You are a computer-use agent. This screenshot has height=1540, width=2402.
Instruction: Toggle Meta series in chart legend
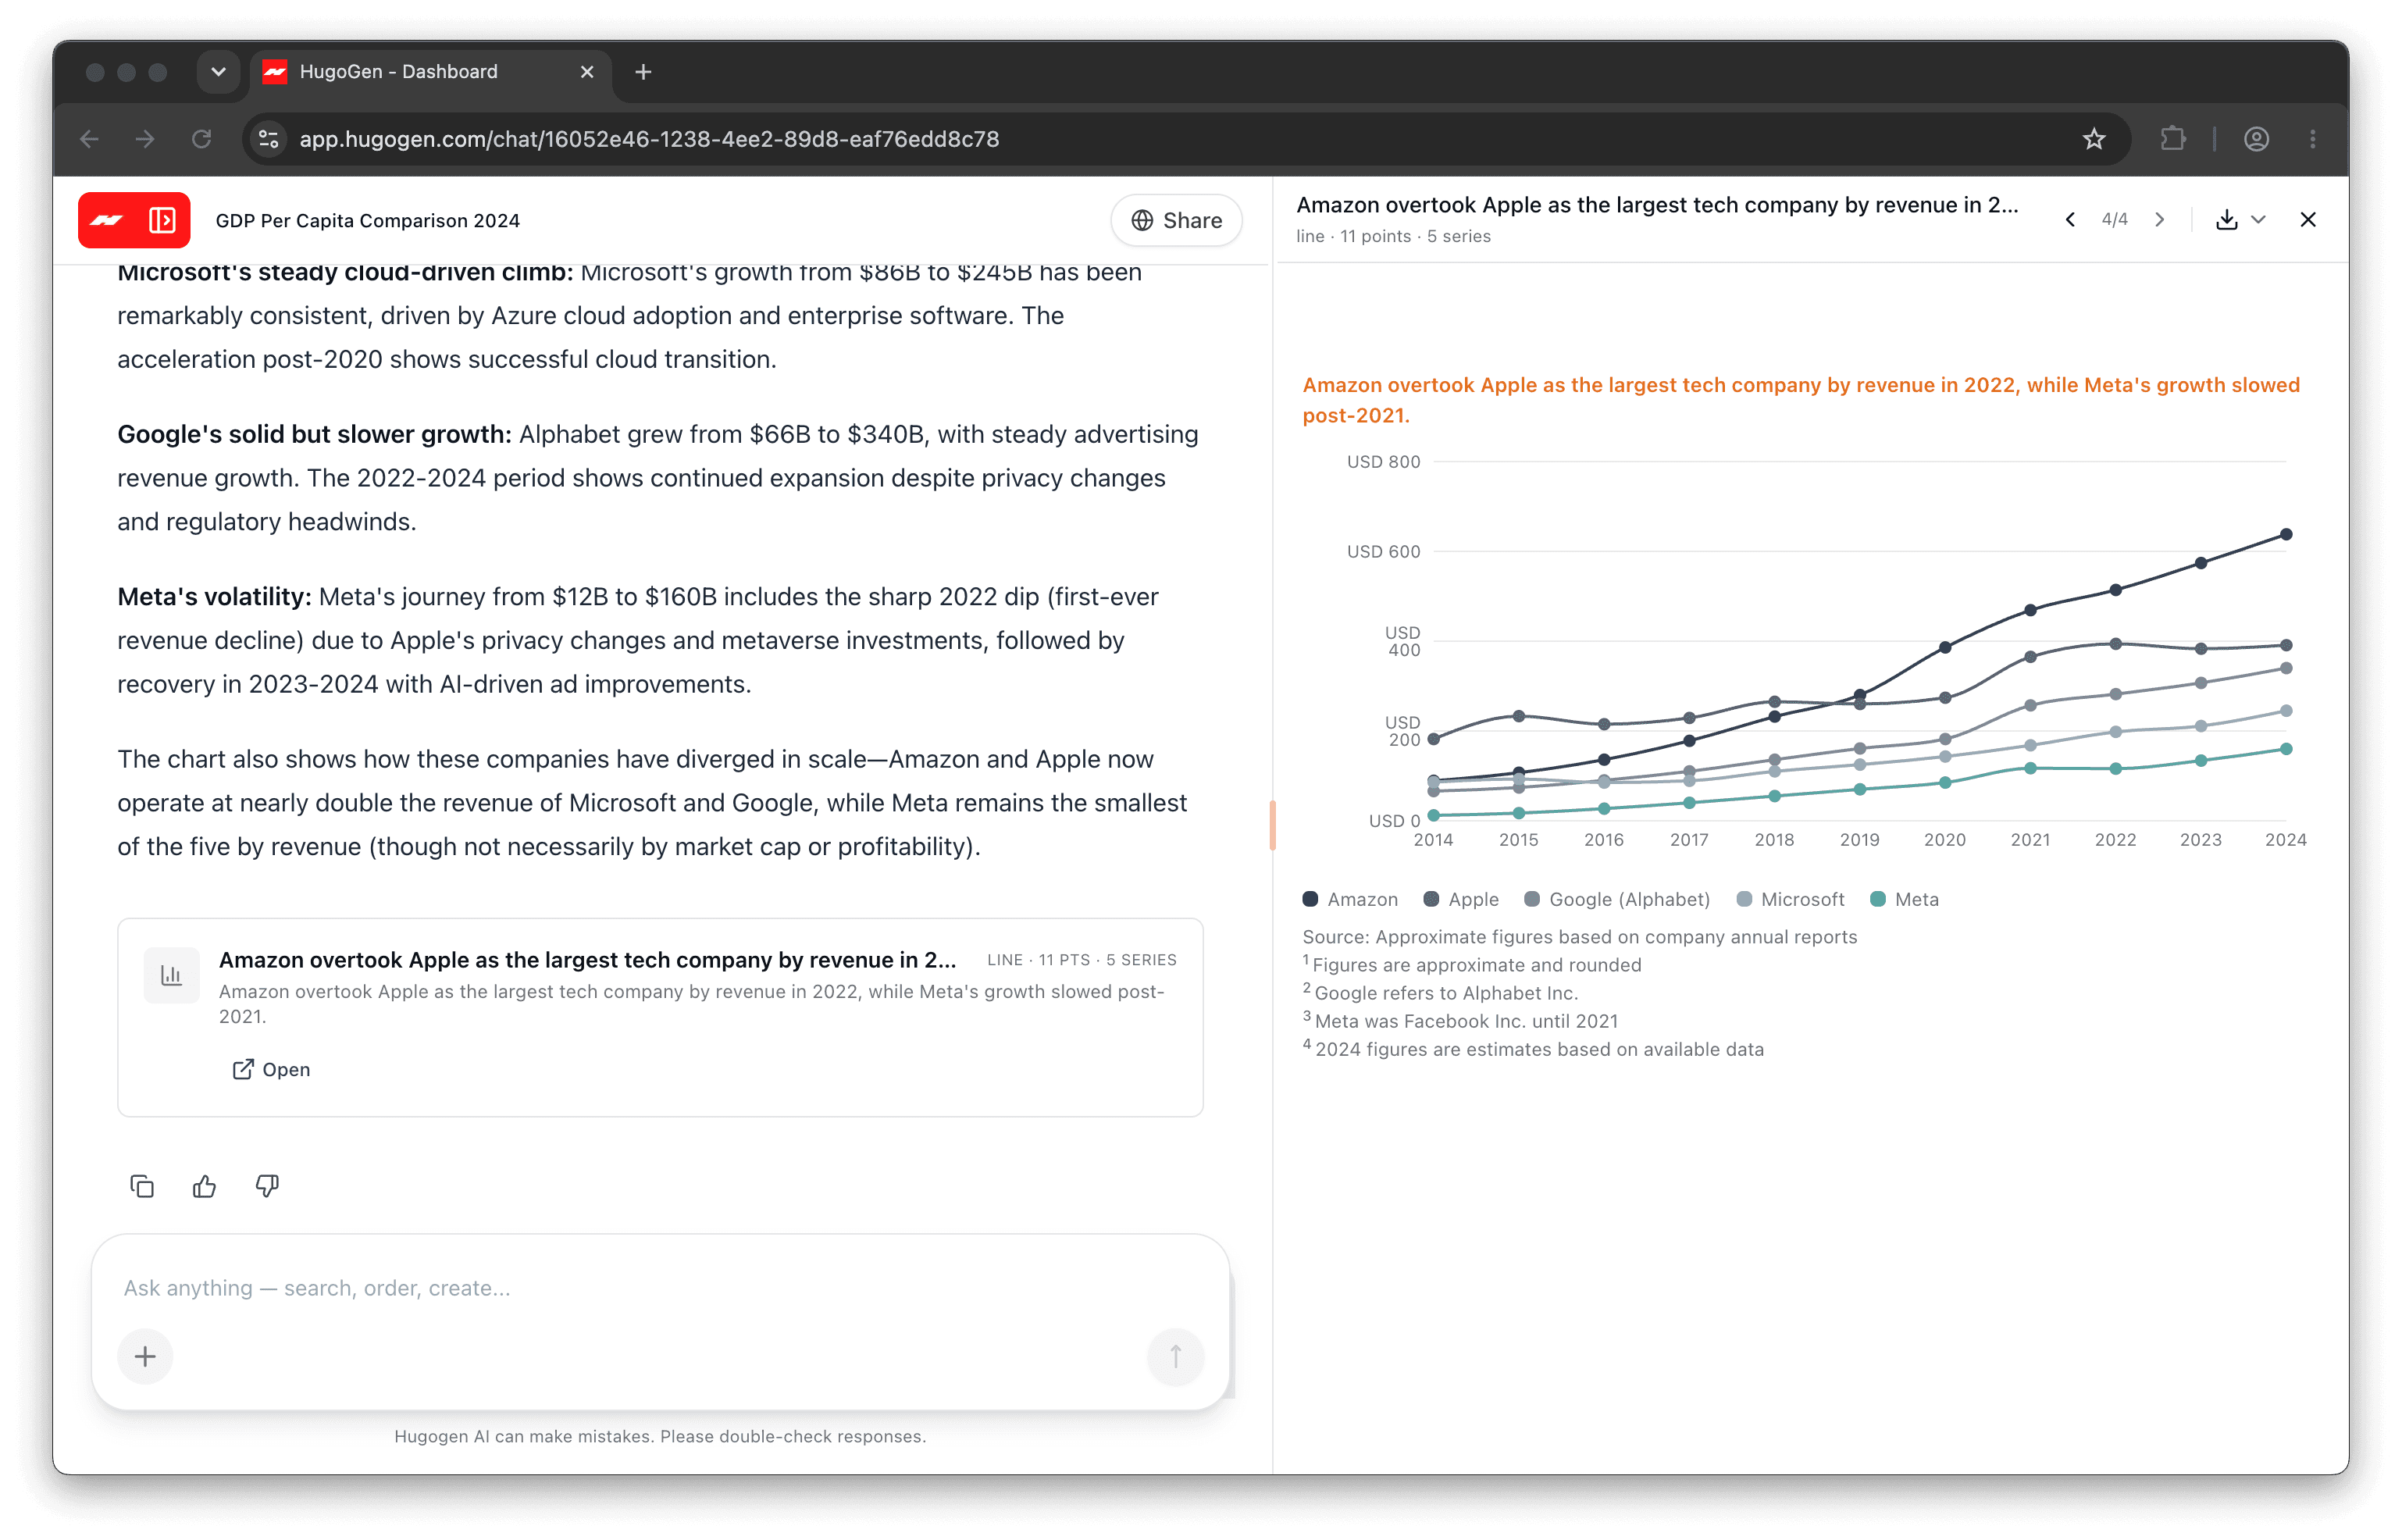(1904, 899)
